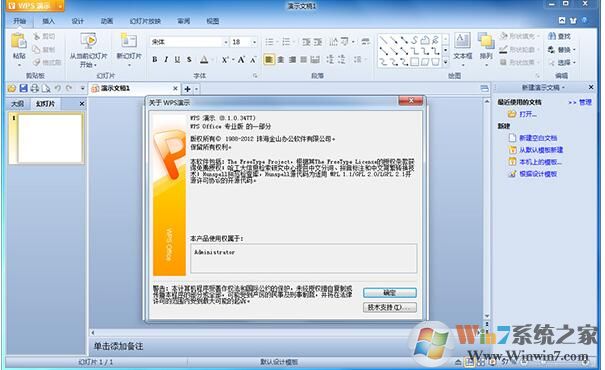Viewport: 605px width, 370px height.
Task: Click the Print icon in quick access
Action: [35, 88]
